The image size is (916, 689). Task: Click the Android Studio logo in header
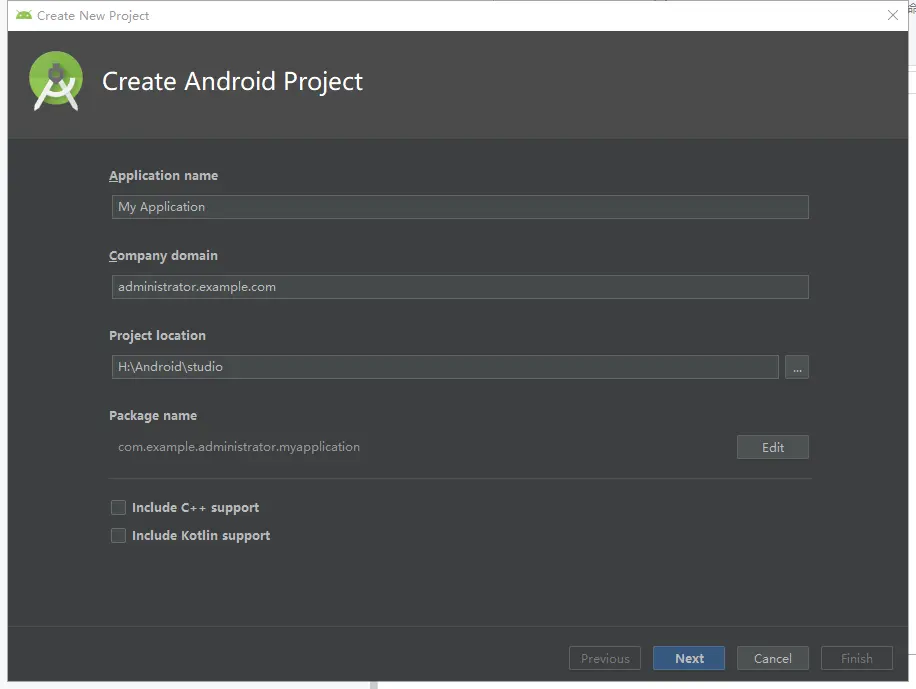pos(55,81)
